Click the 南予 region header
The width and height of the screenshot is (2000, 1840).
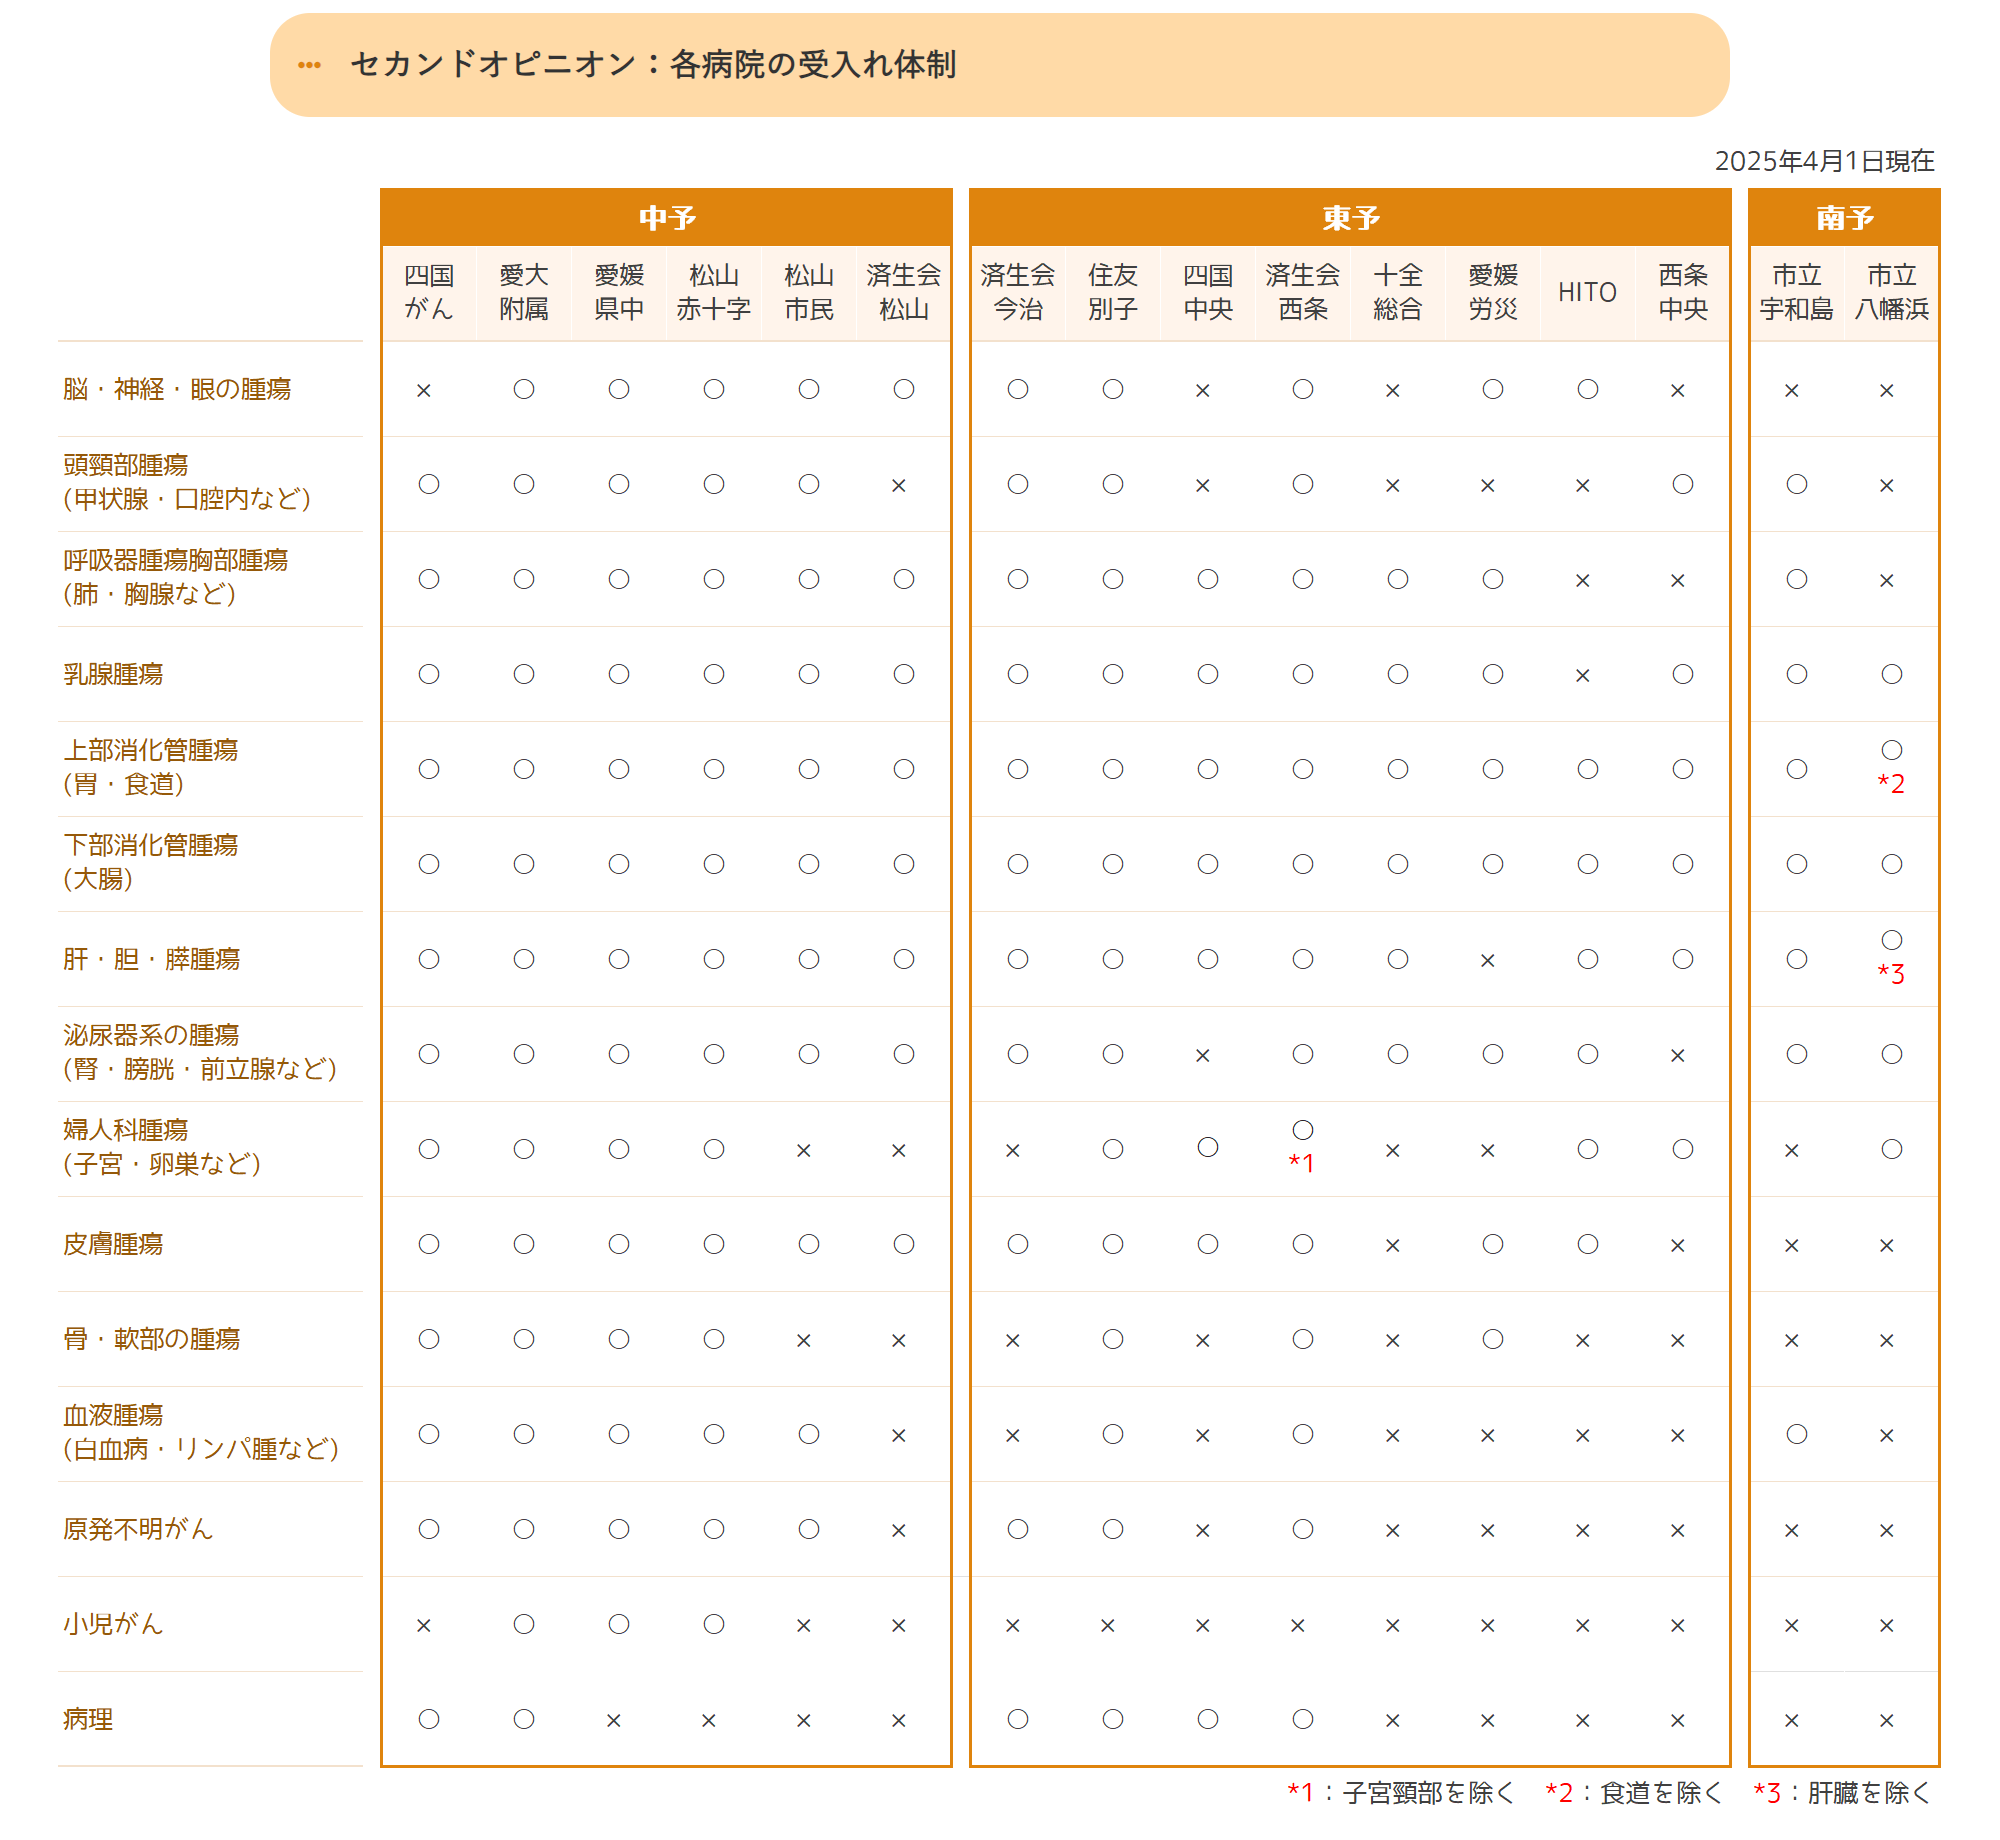click(x=1844, y=218)
